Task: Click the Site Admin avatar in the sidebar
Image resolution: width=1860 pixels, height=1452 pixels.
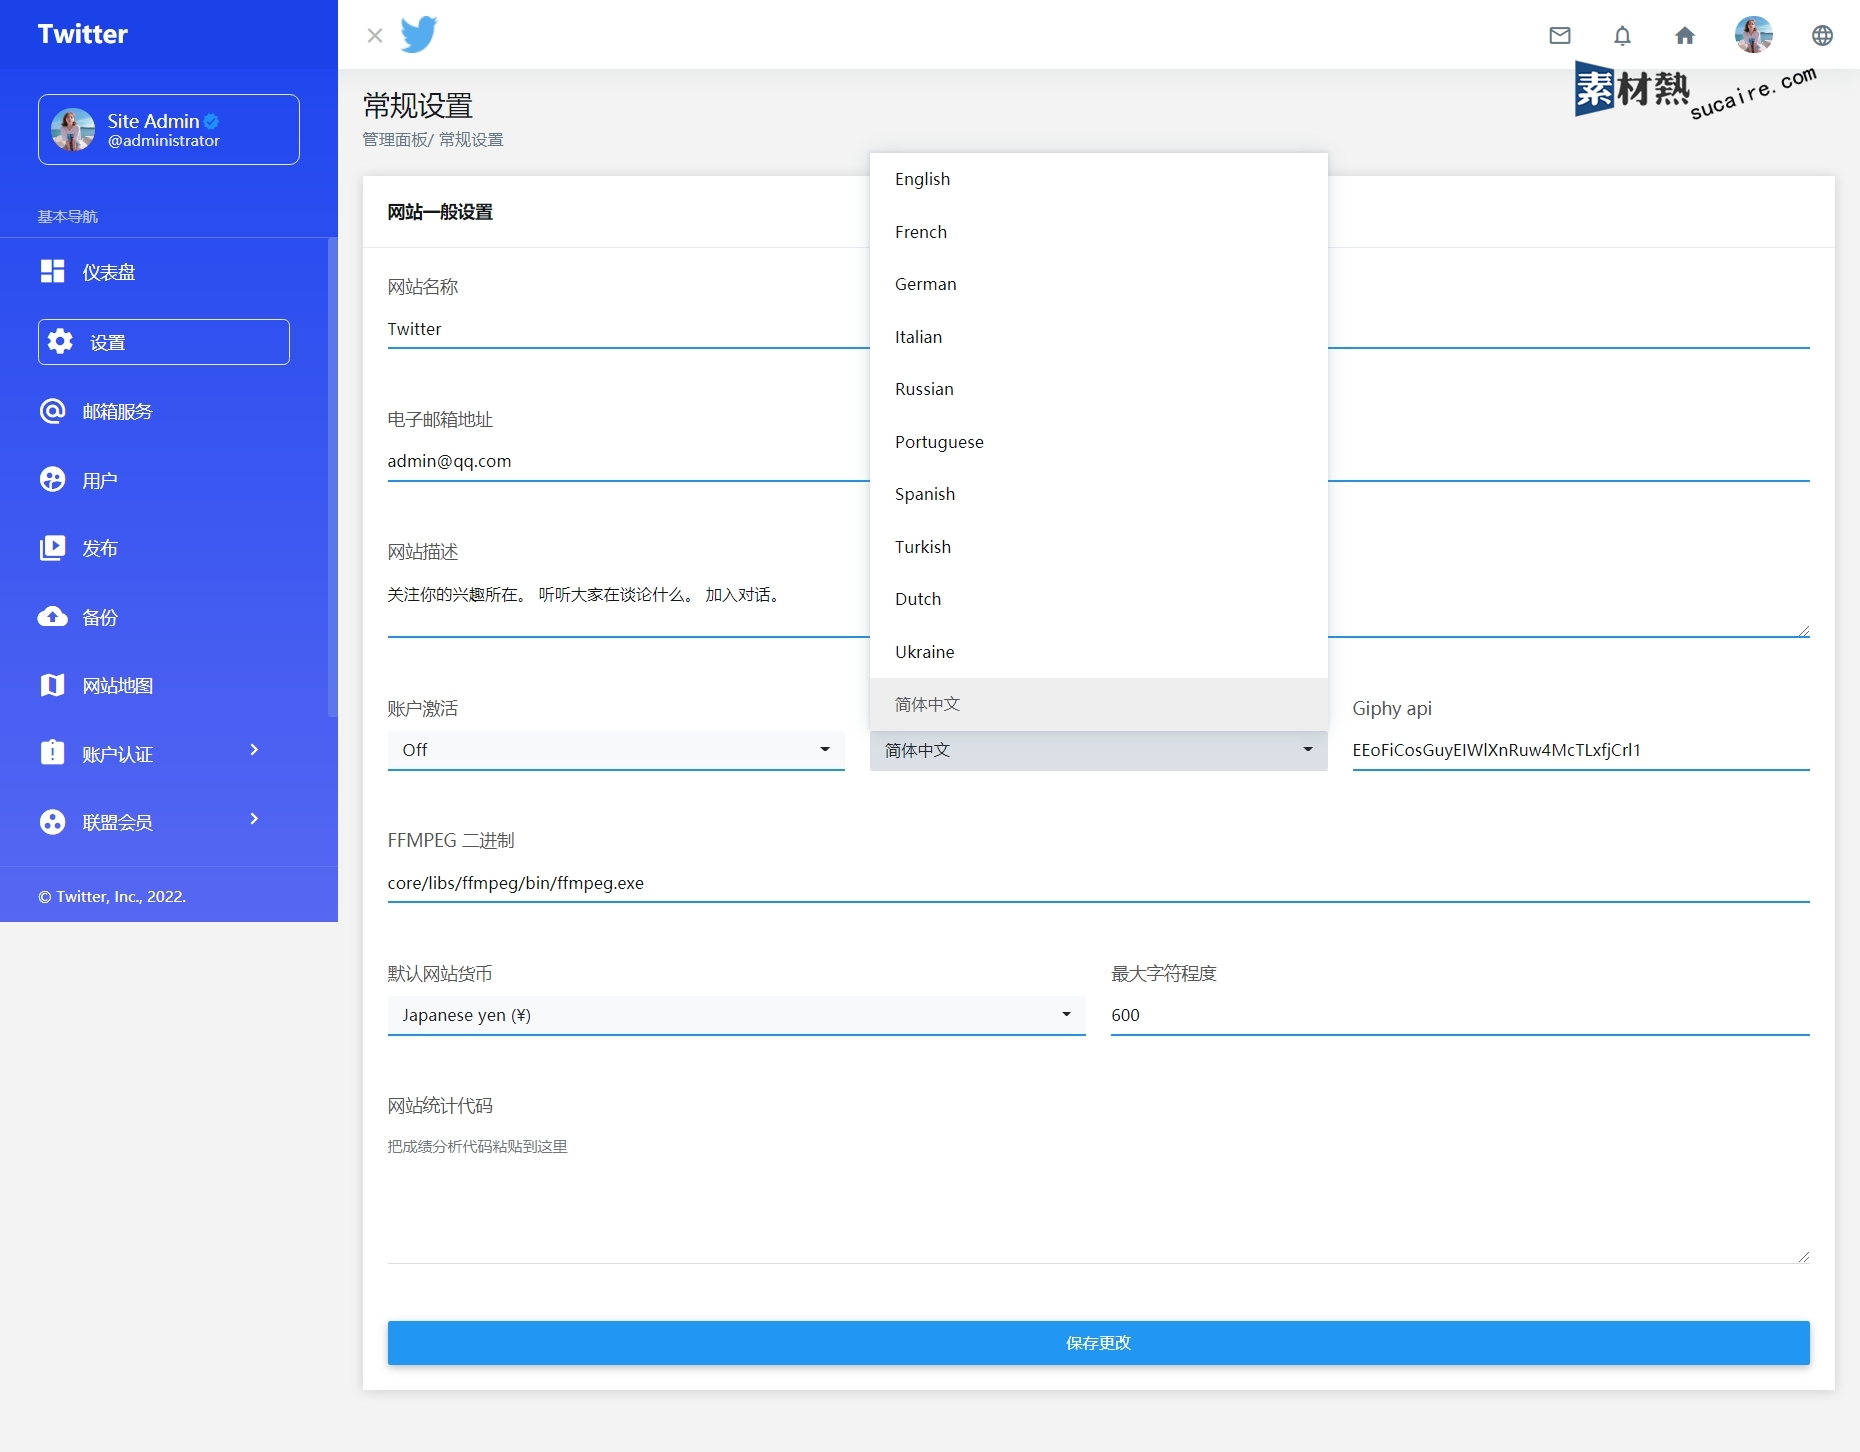Action: pyautogui.click(x=73, y=130)
